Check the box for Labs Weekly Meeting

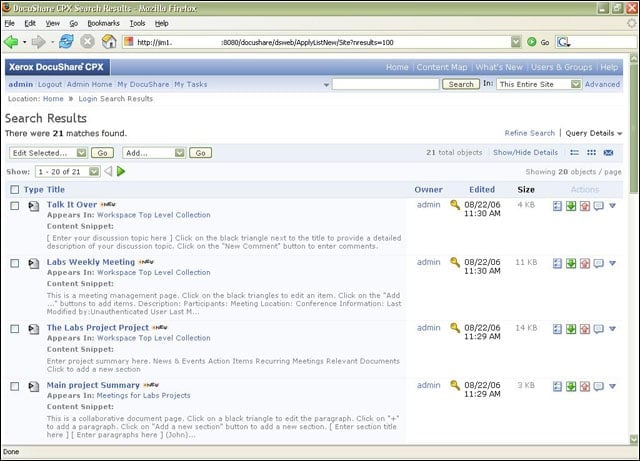15,263
